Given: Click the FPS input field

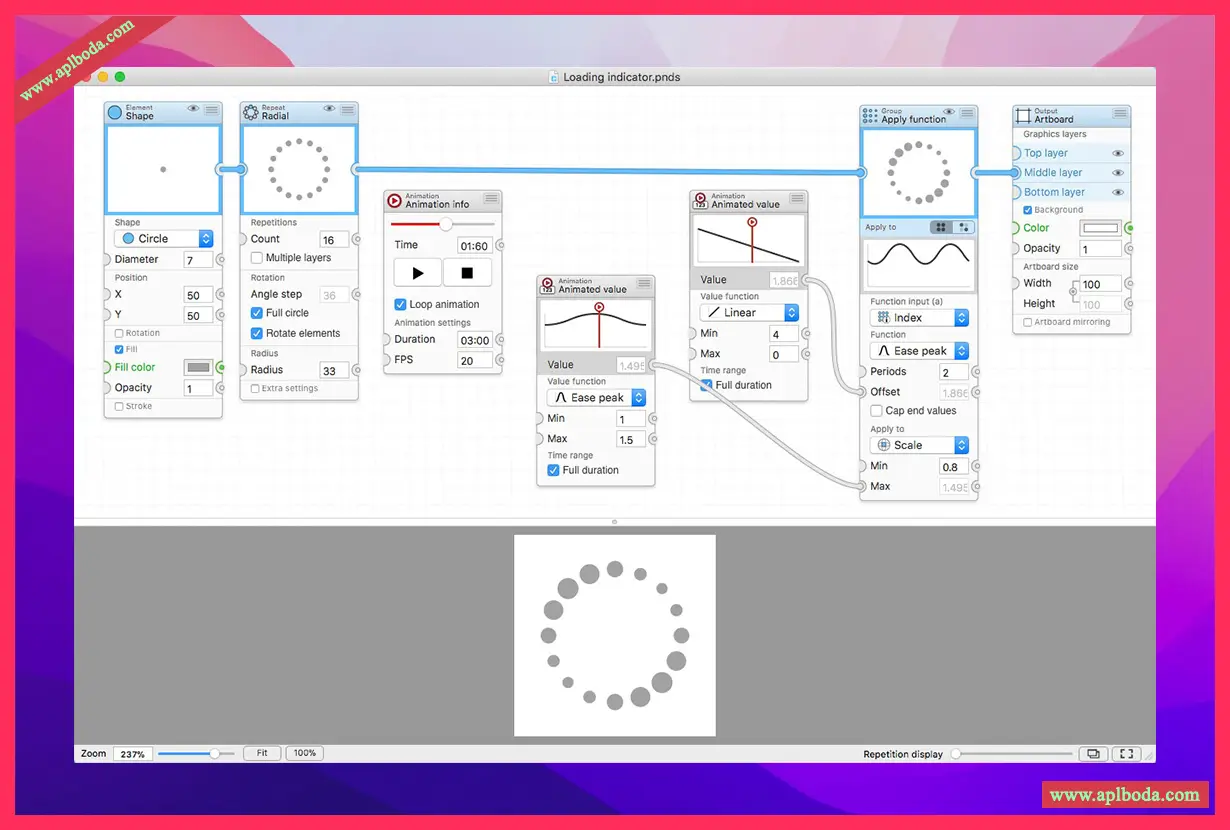Looking at the screenshot, I should pyautogui.click(x=475, y=360).
